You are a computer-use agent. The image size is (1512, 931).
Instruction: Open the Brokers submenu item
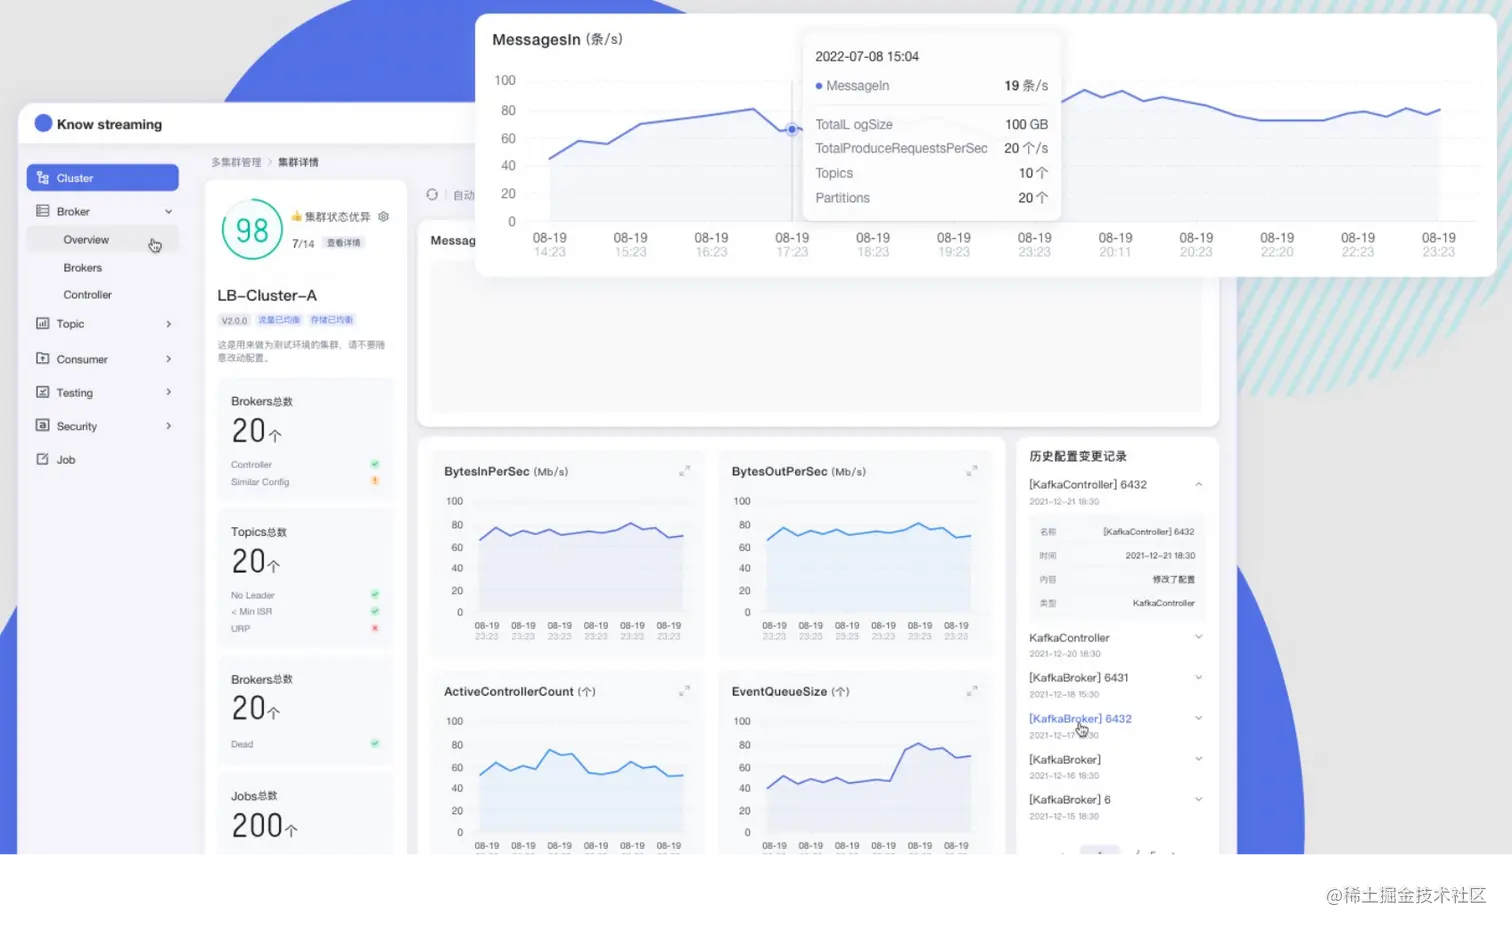tap(83, 268)
